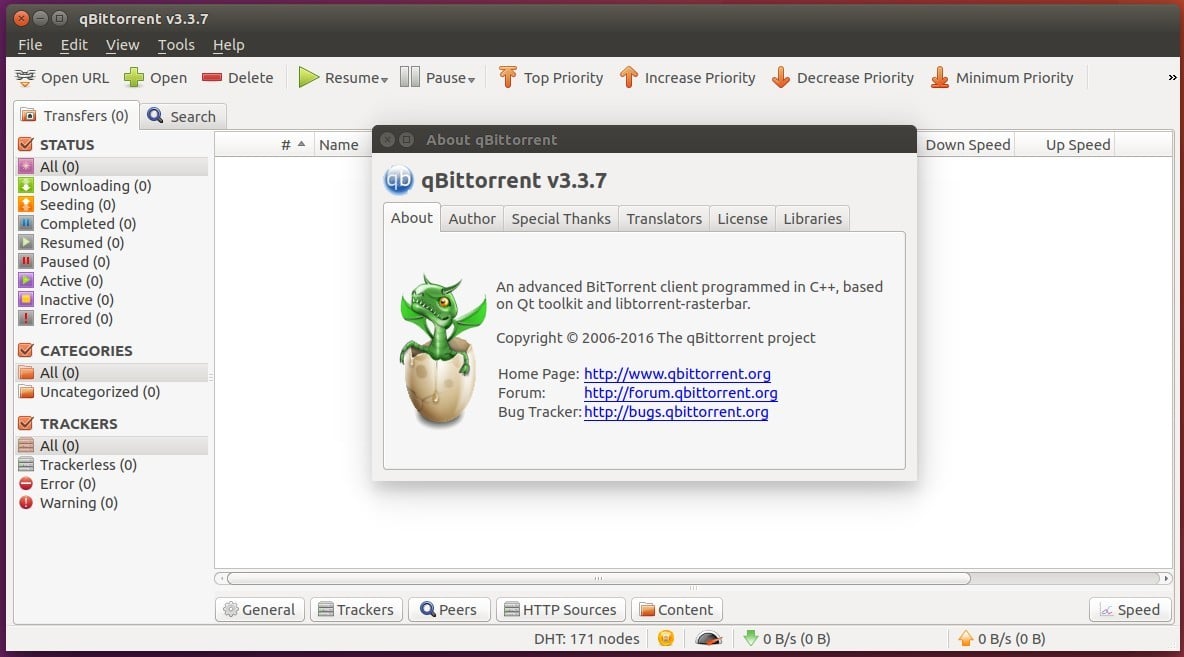Click the Errored status filter icon
This screenshot has height=657, width=1184.
[x=26, y=318]
